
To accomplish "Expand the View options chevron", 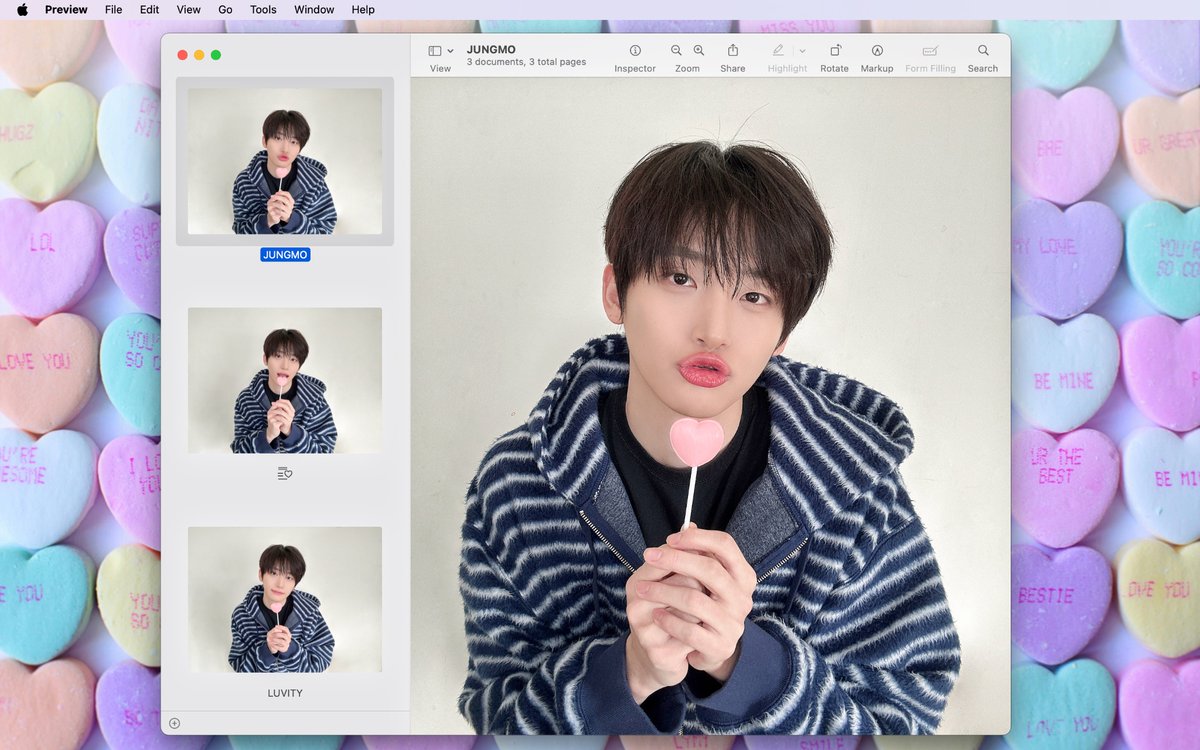I will point(450,51).
